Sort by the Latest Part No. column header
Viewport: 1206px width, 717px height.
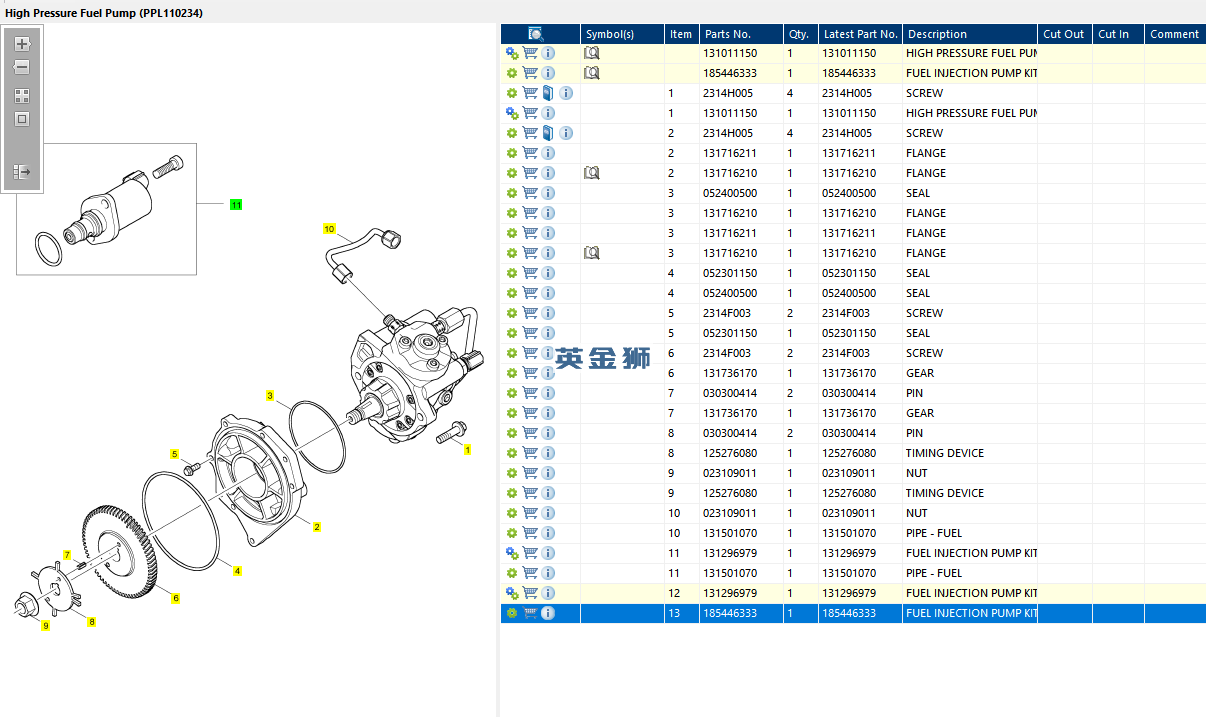pos(860,34)
